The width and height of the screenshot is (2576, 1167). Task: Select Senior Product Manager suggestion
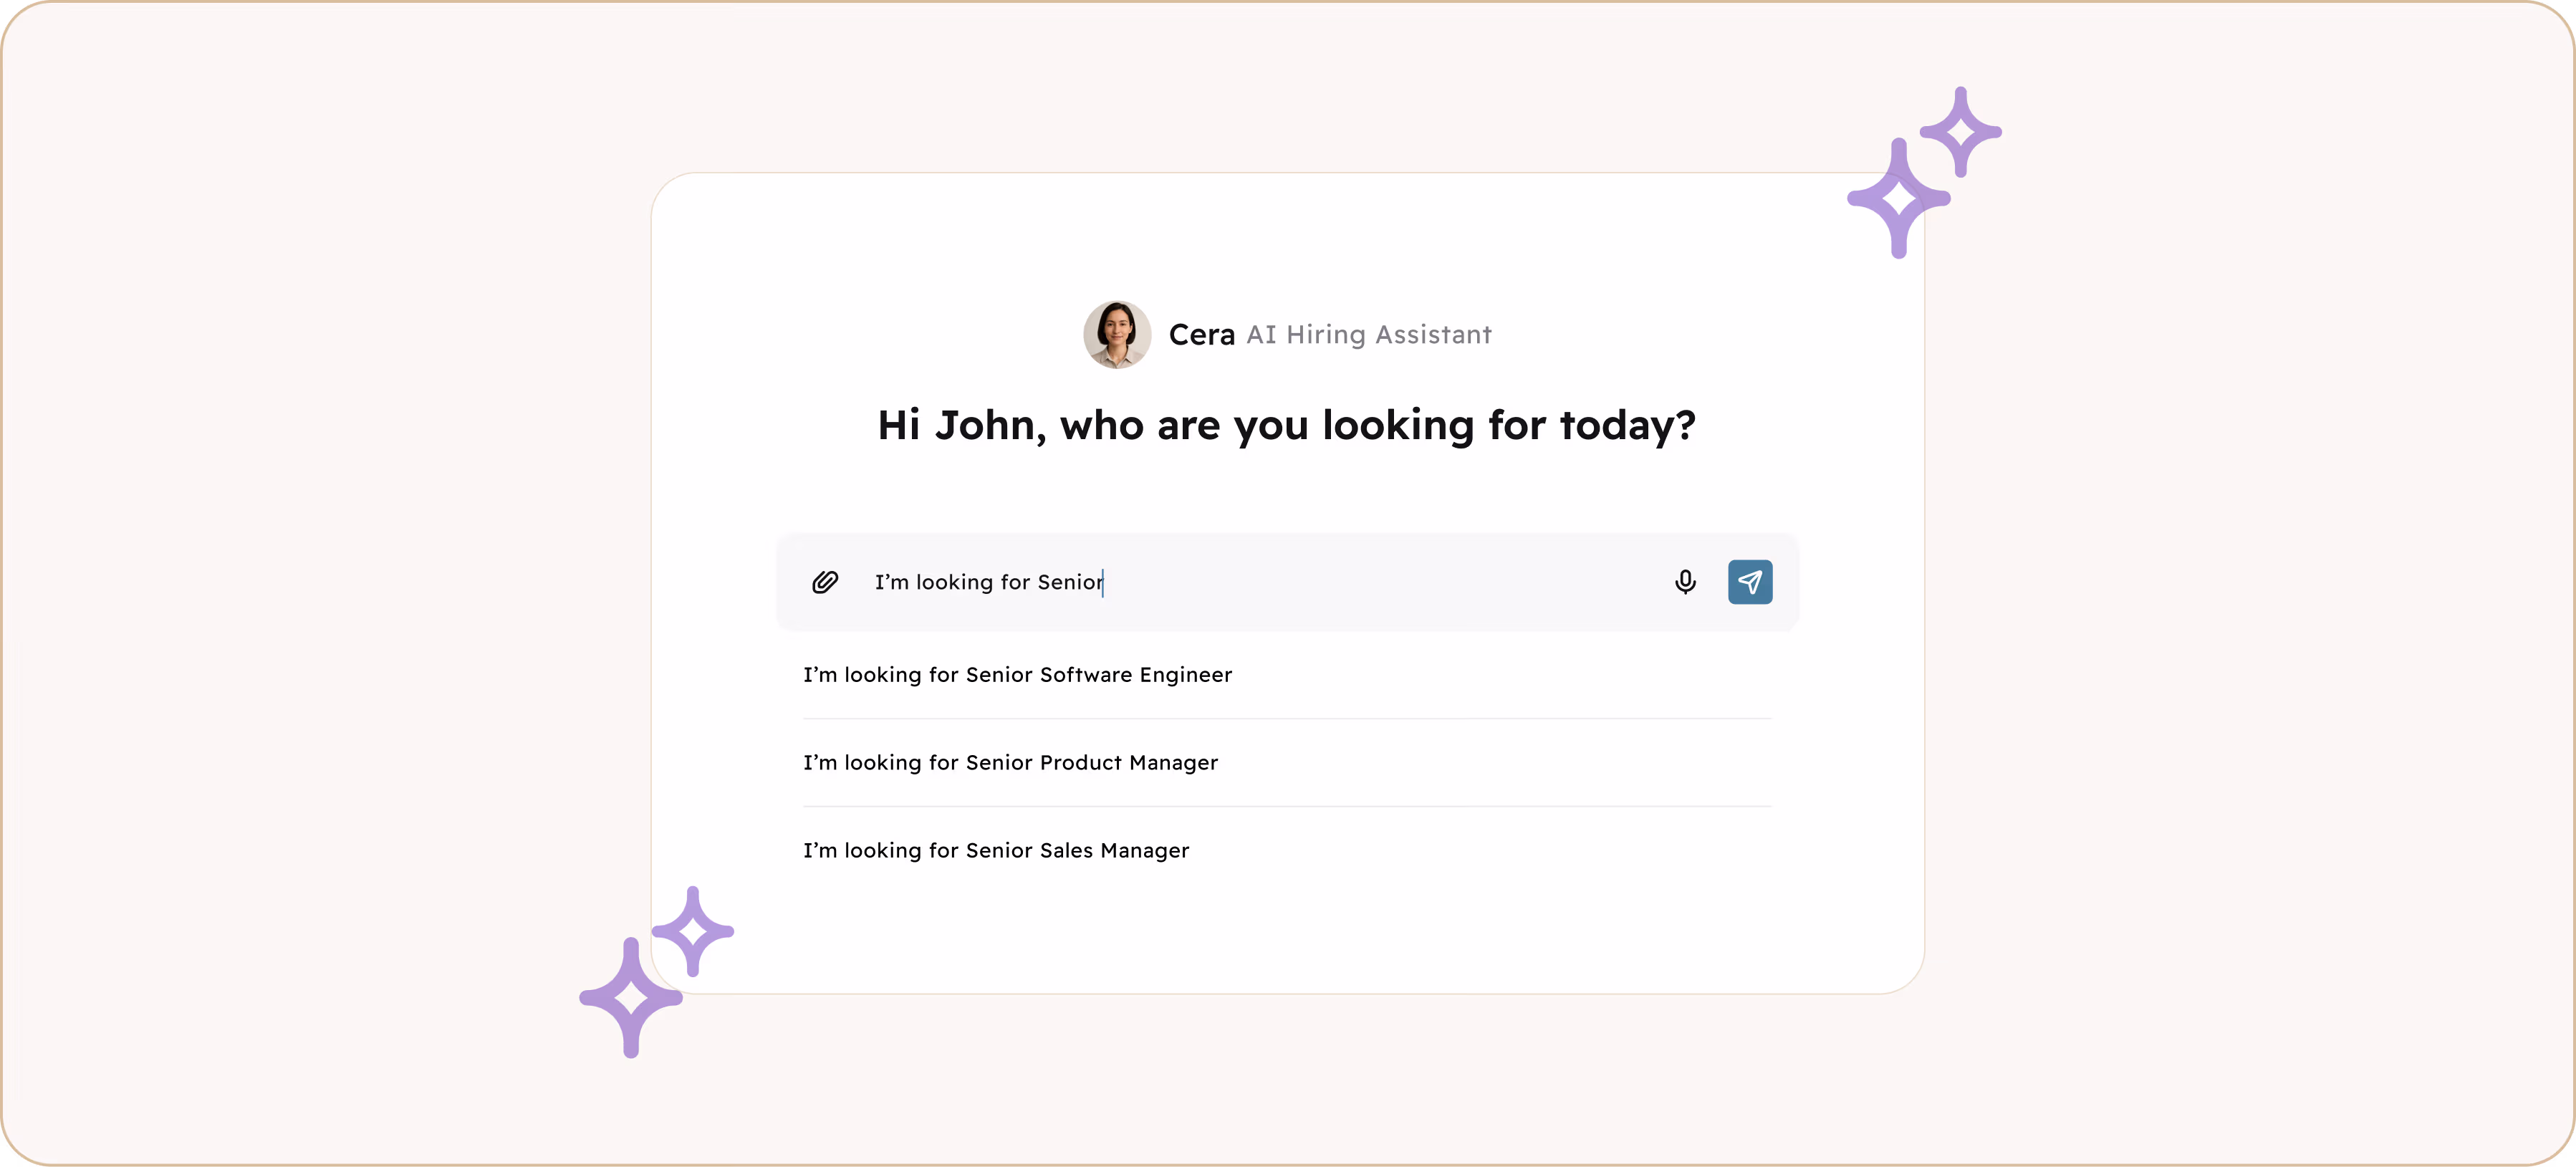(1010, 763)
